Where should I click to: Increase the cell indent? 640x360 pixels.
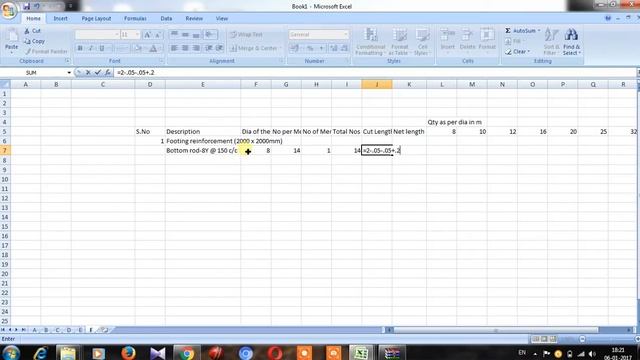[x=220, y=48]
